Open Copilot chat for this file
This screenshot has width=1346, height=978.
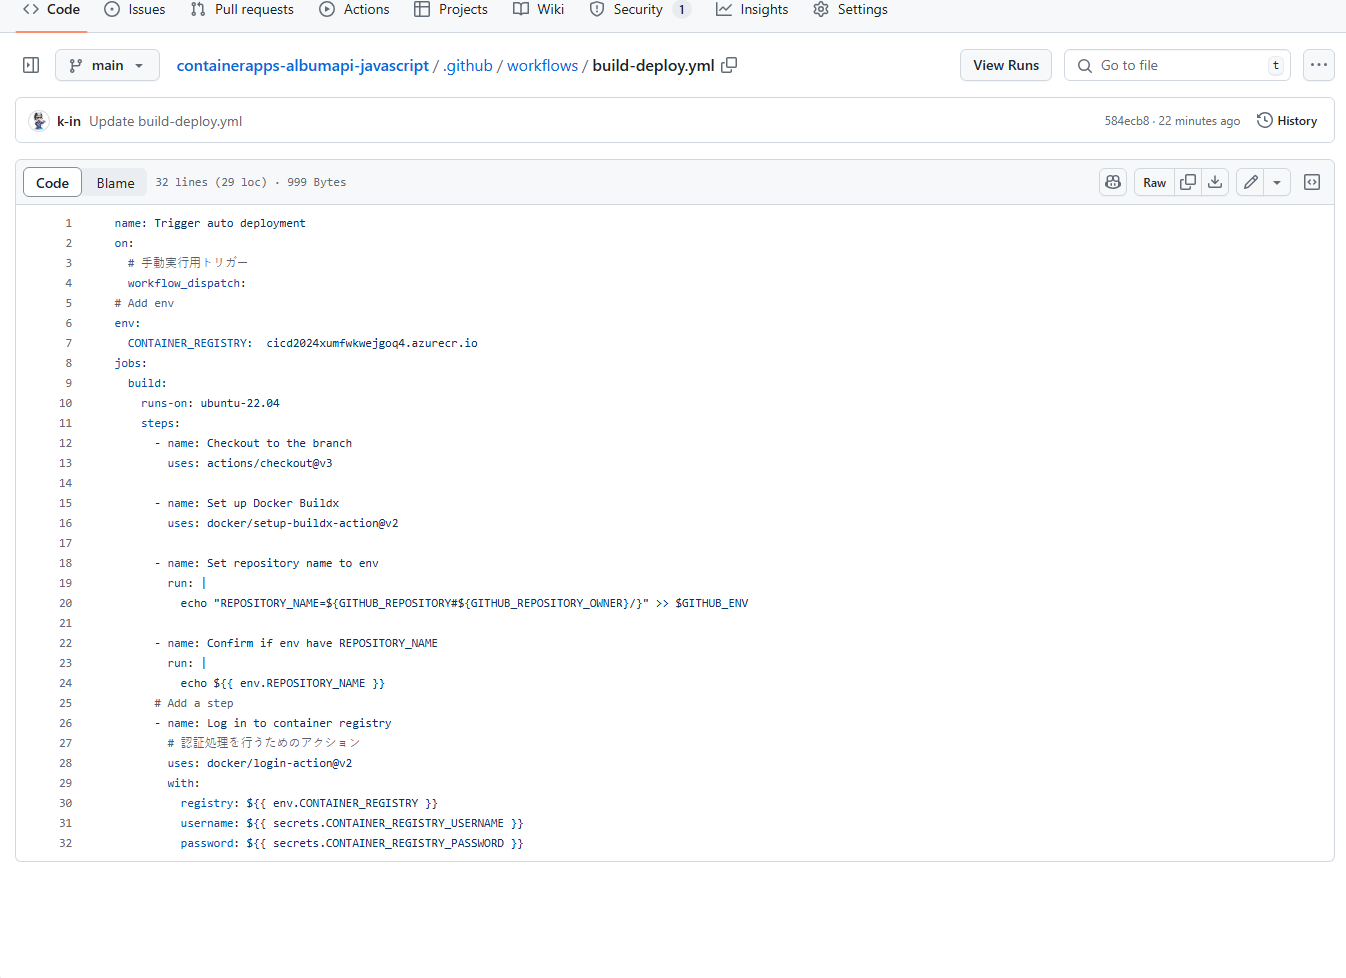pos(1113,182)
